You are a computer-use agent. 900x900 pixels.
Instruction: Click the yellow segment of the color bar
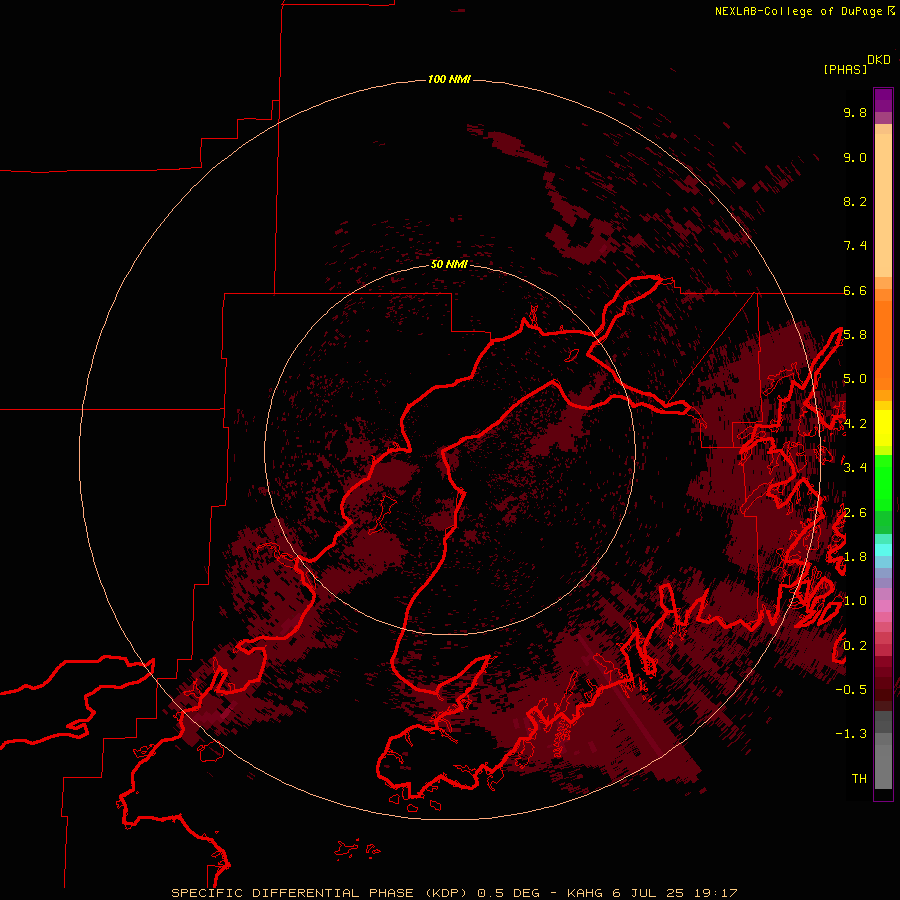[x=883, y=428]
